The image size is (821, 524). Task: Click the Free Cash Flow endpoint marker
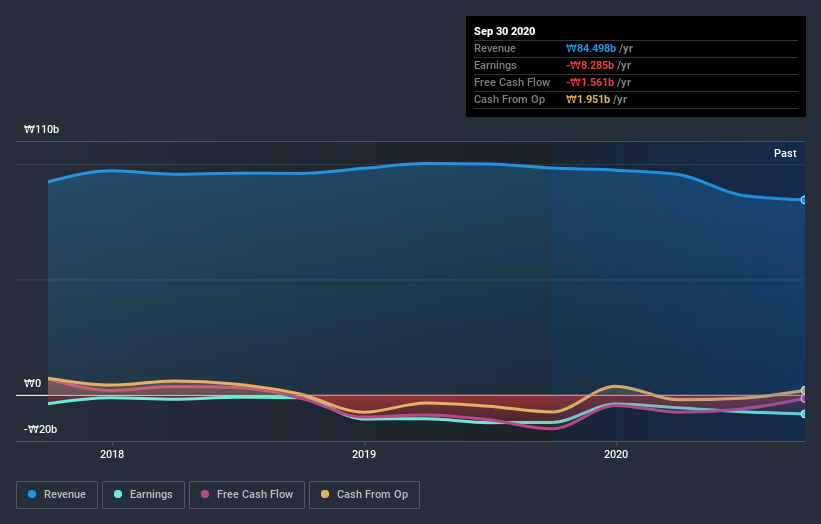pyautogui.click(x=803, y=399)
